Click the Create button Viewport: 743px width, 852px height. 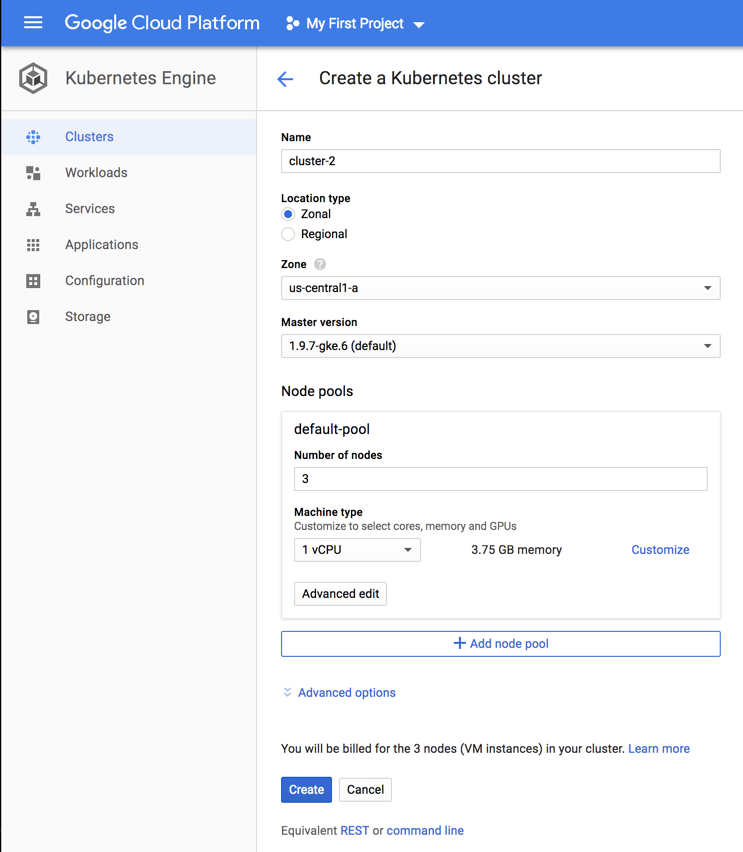306,789
